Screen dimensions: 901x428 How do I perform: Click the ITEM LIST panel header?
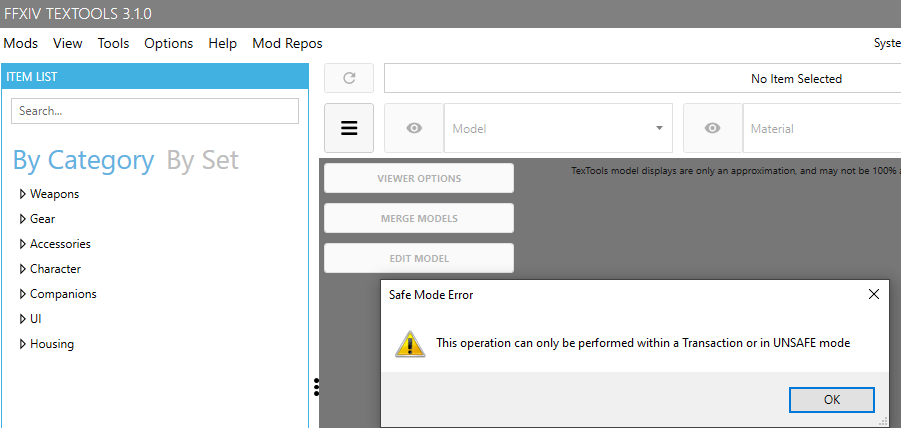[155, 76]
